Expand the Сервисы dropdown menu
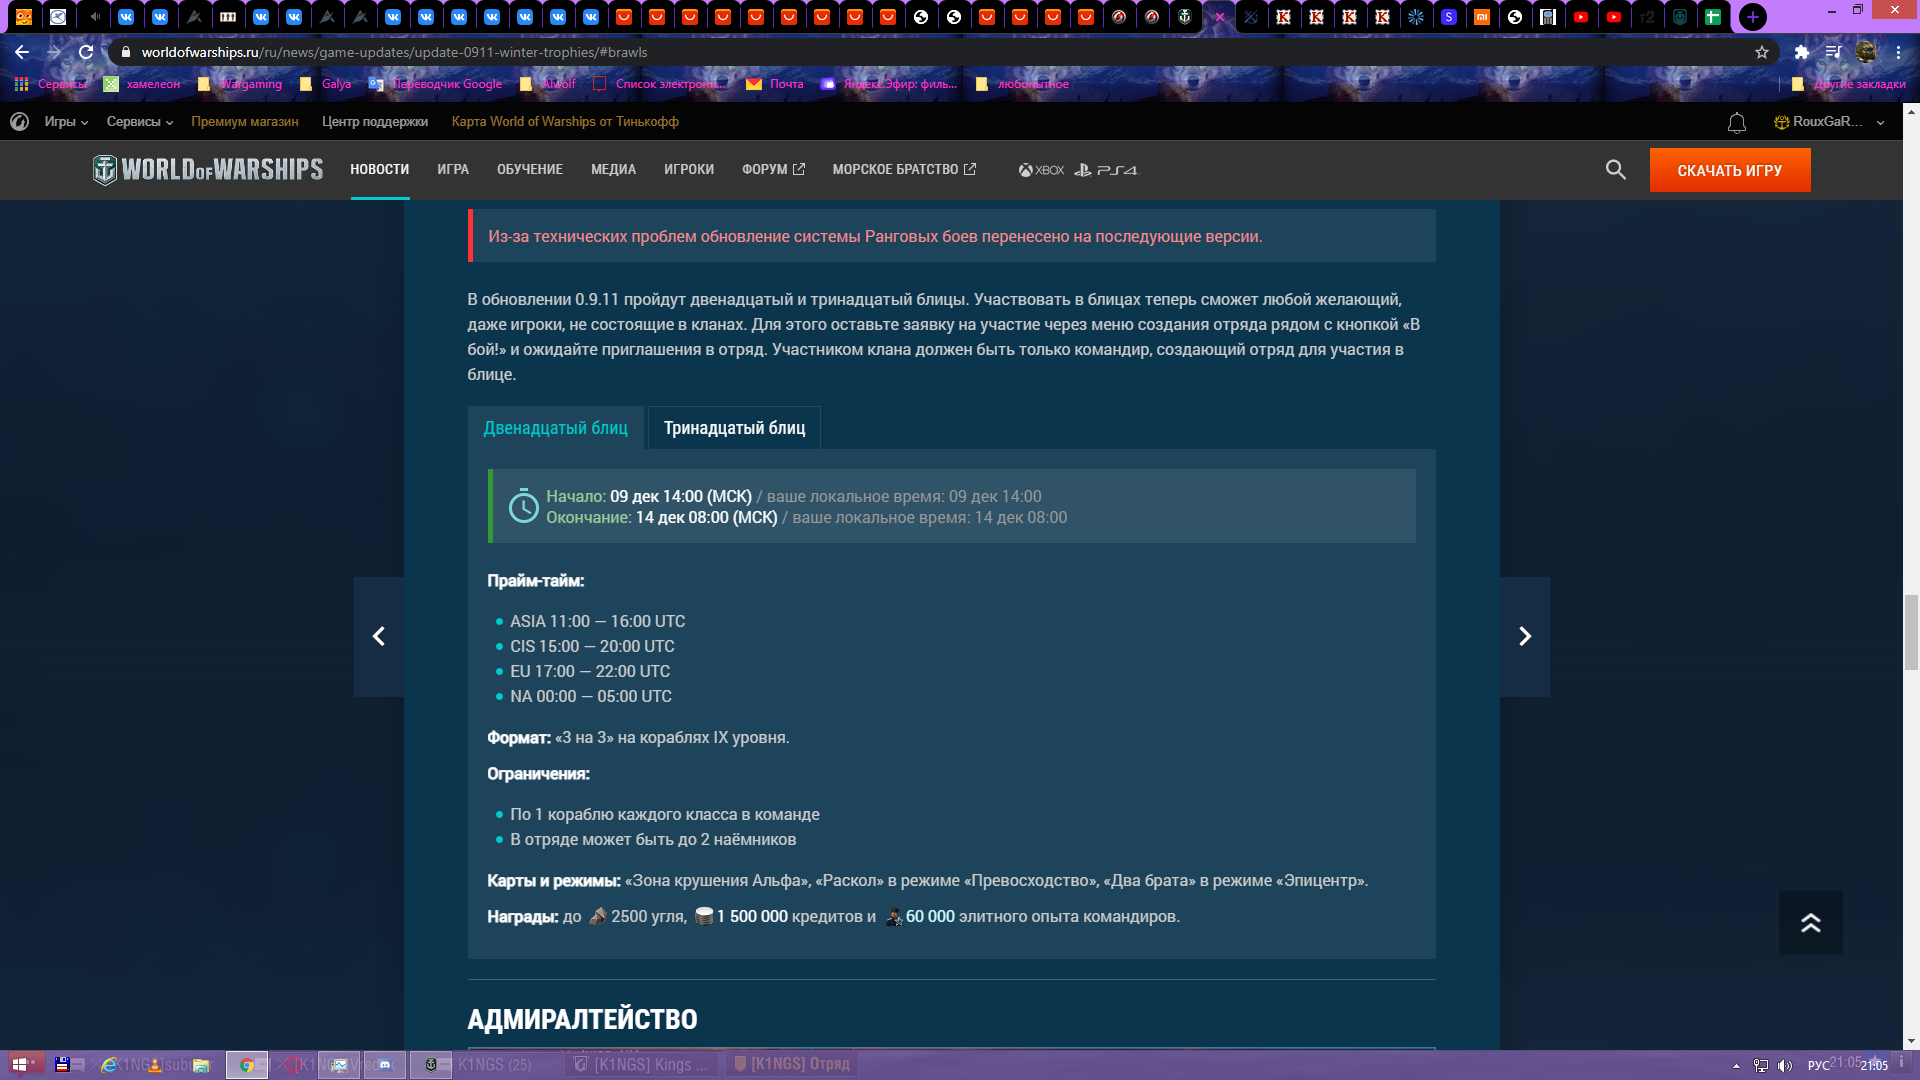The image size is (1920, 1080). coord(140,122)
